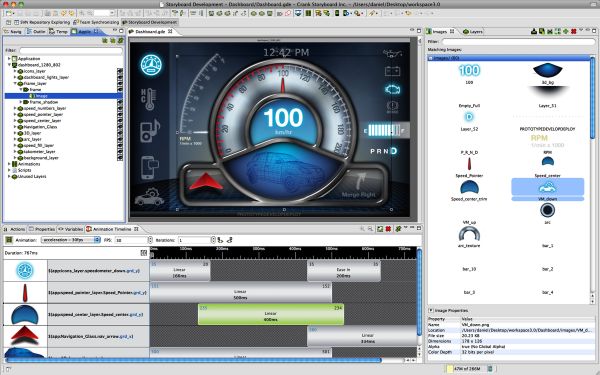Select the Storyboard Development perspective button

pos(149,22)
